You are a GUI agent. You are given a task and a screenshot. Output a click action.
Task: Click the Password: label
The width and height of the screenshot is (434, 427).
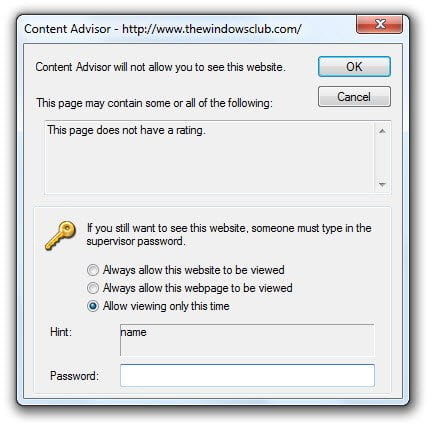tap(74, 376)
